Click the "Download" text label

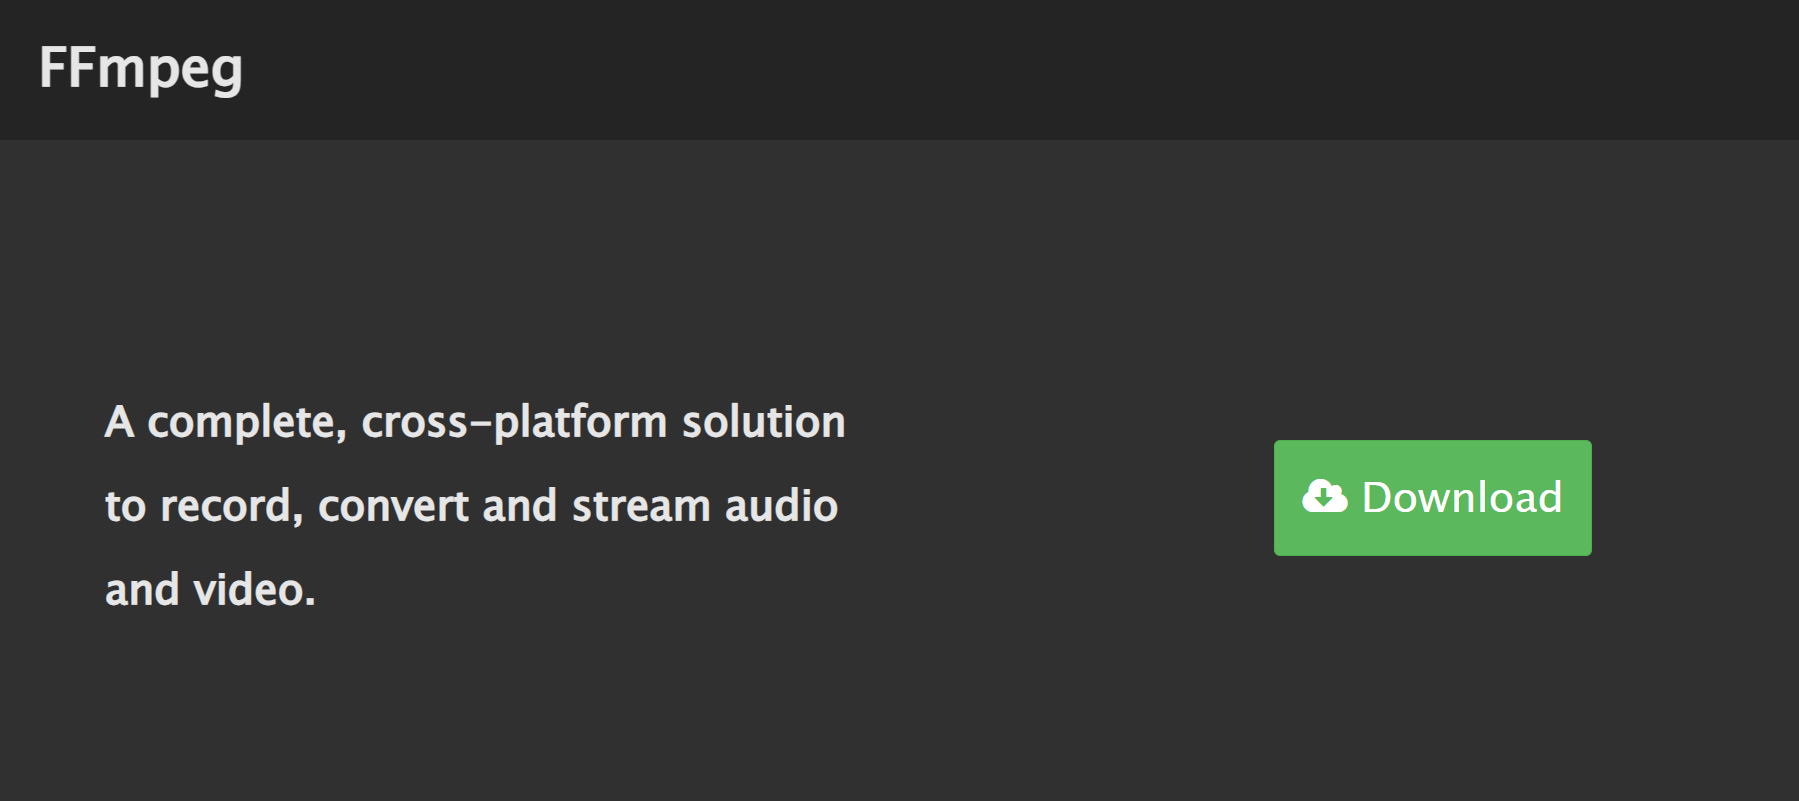coord(1461,497)
